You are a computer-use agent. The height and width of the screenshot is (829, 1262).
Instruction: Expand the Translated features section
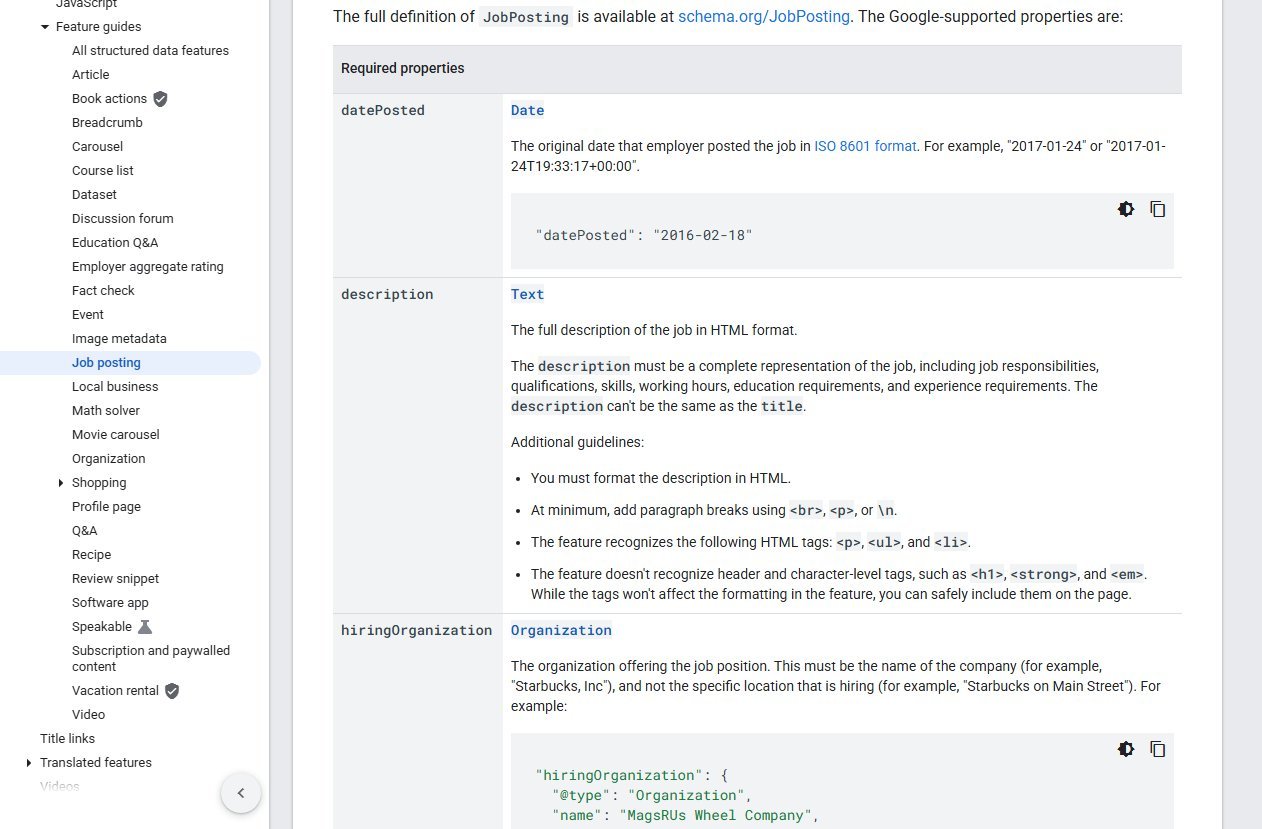[29, 763]
